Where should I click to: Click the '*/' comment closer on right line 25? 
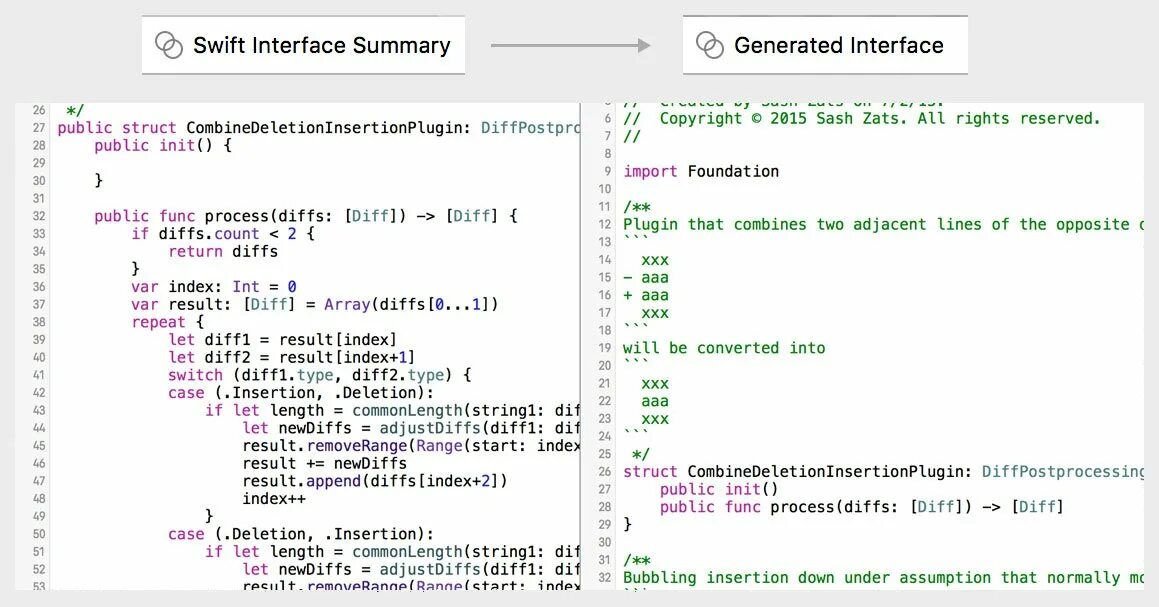click(x=641, y=454)
